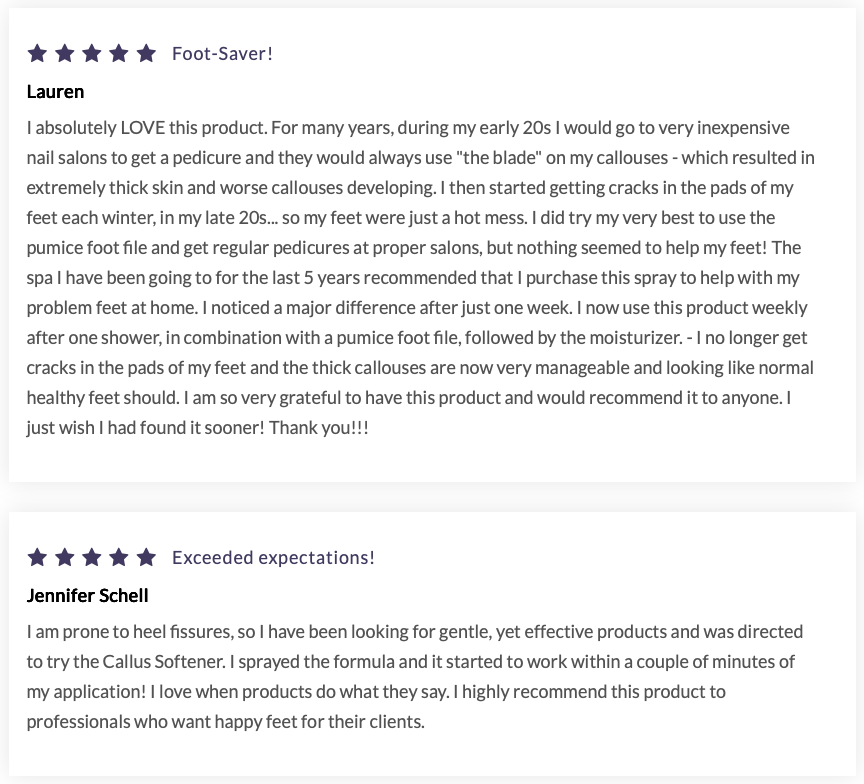The image size is (864, 784).
Task: Select the reviewer name Lauren
Action: (x=55, y=92)
